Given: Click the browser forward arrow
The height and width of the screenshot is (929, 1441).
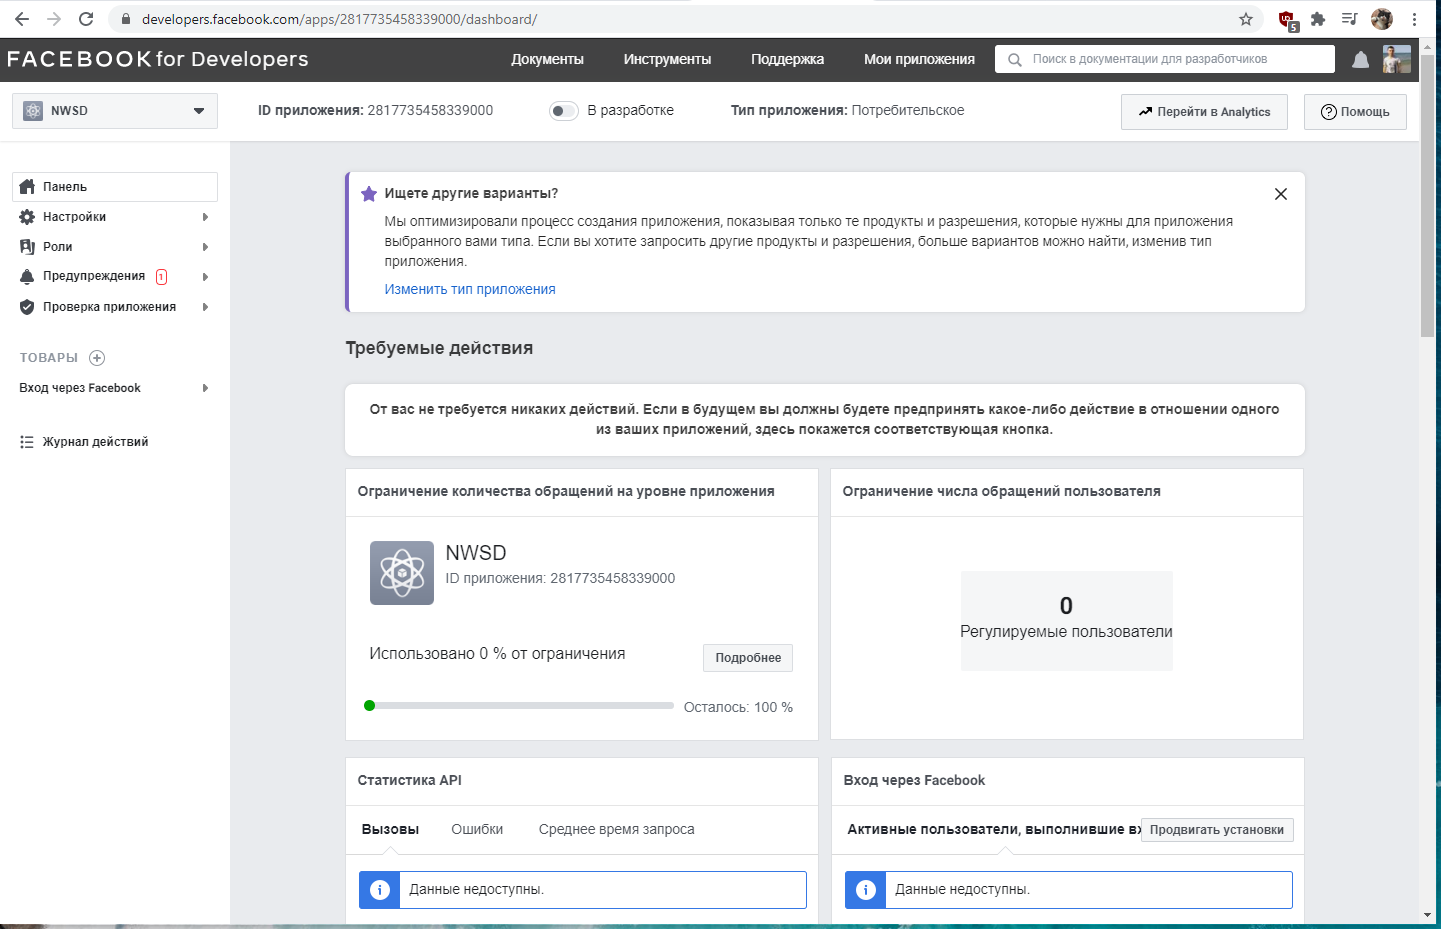Looking at the screenshot, I should tap(54, 19).
